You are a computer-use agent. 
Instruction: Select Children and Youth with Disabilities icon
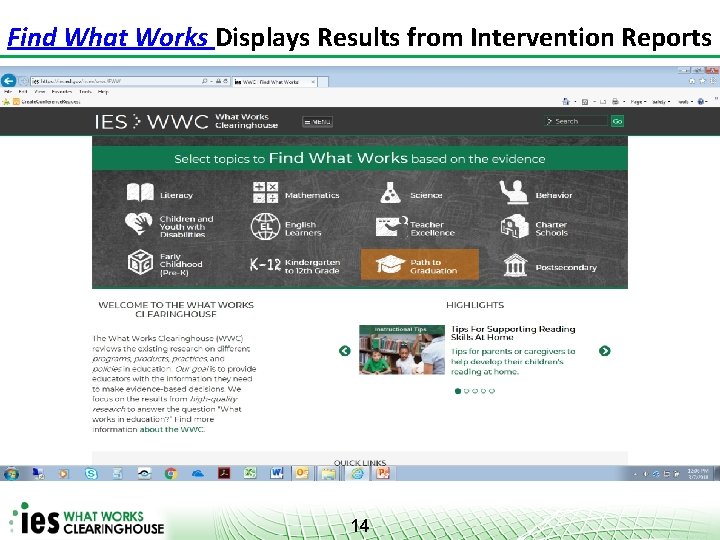tap(139, 224)
